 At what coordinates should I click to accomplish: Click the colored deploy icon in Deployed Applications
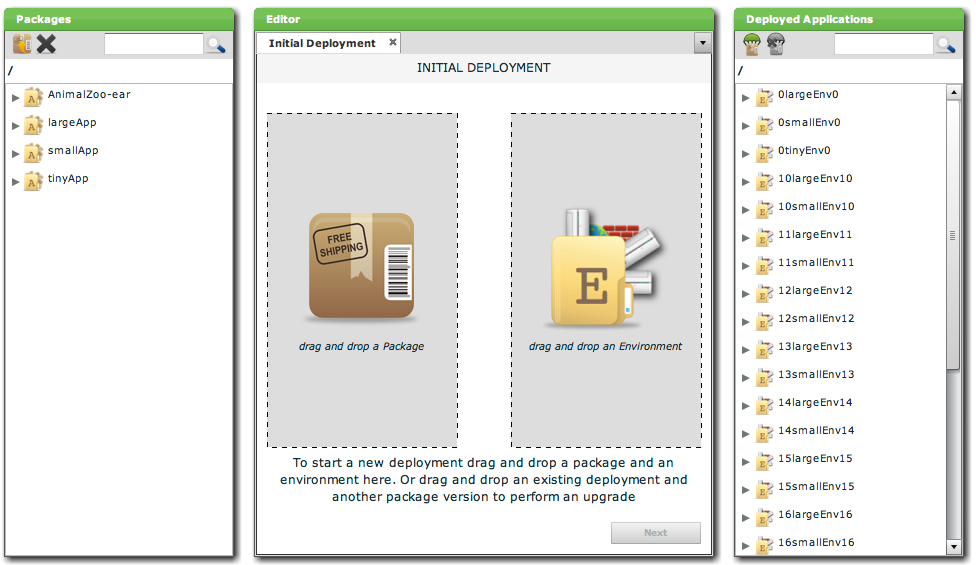753,44
